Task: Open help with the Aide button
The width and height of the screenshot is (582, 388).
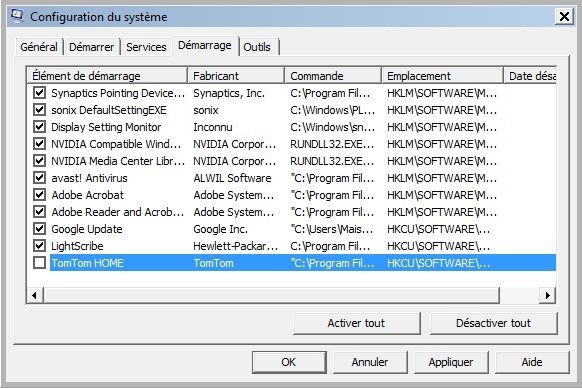Action: (x=532, y=362)
